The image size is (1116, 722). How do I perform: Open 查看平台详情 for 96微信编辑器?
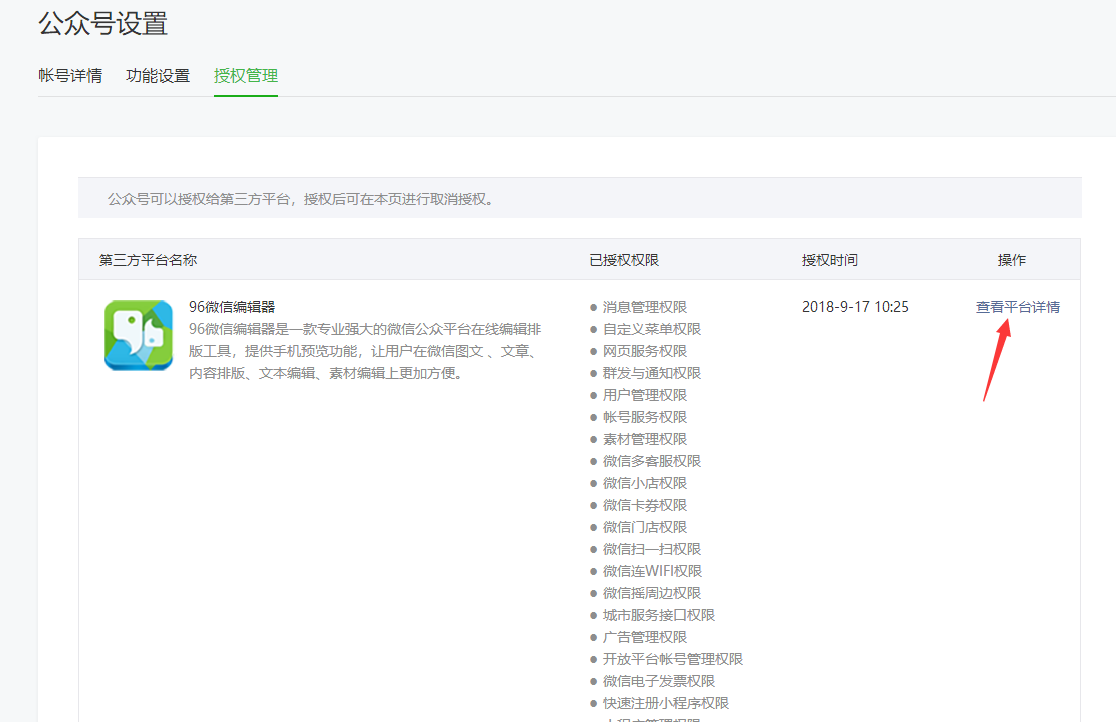(x=1019, y=307)
